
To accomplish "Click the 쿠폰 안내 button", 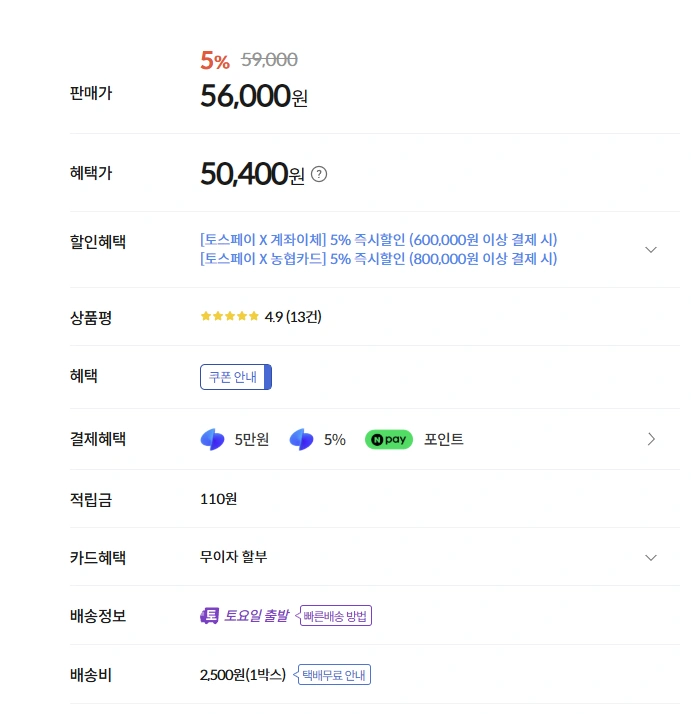I will [x=235, y=377].
